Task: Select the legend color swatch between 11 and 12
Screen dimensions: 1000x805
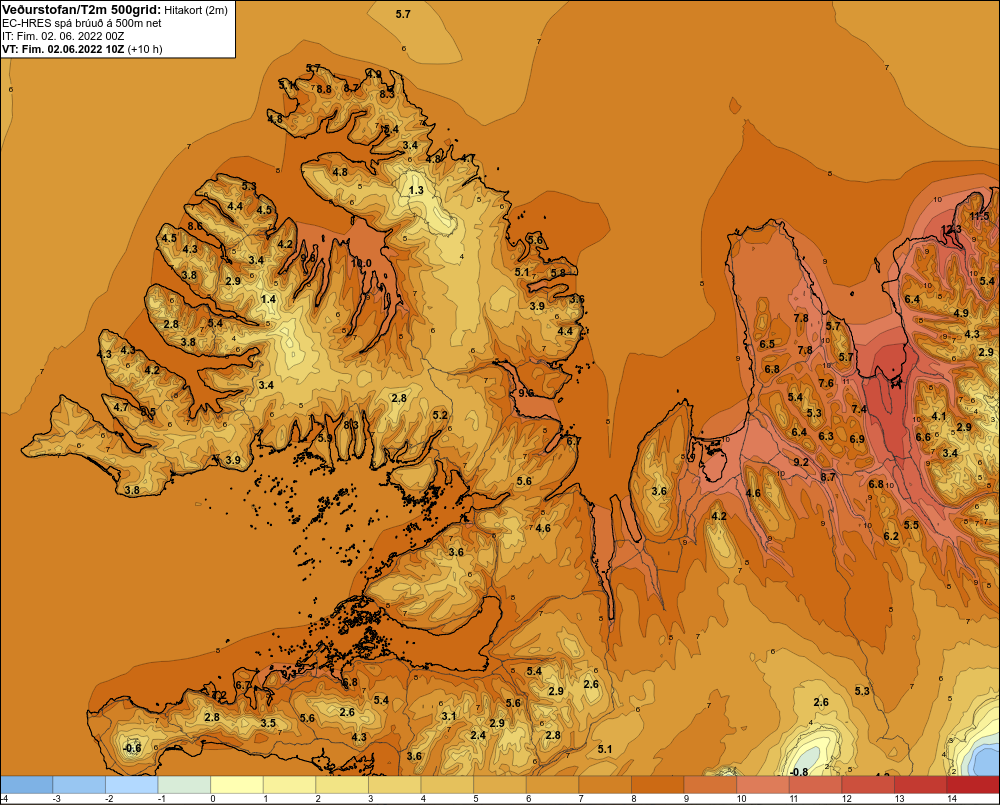Action: [x=815, y=785]
